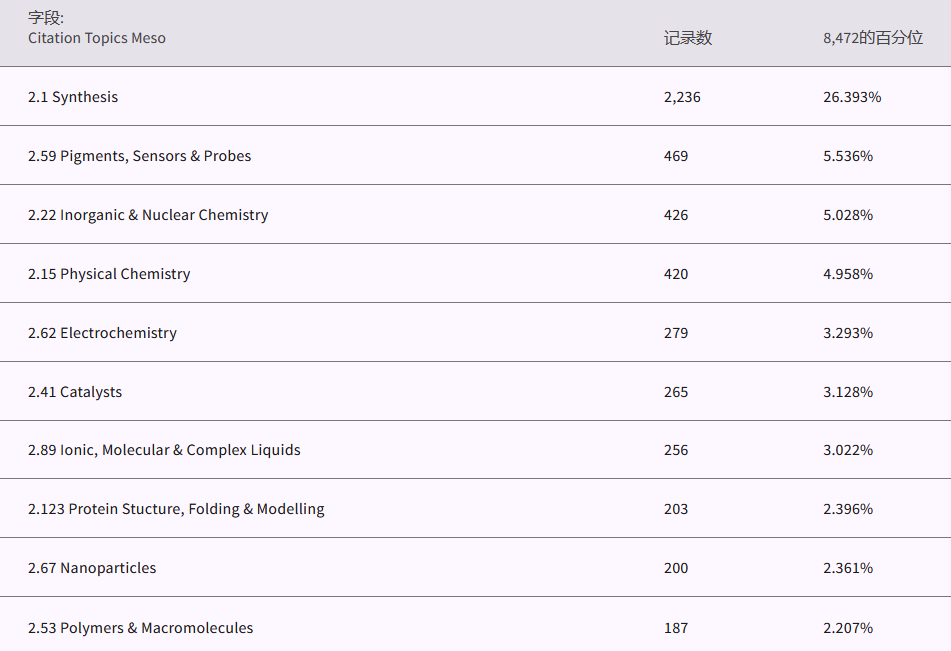Click the 4.958% percentage for Physical Chemistry

(848, 274)
